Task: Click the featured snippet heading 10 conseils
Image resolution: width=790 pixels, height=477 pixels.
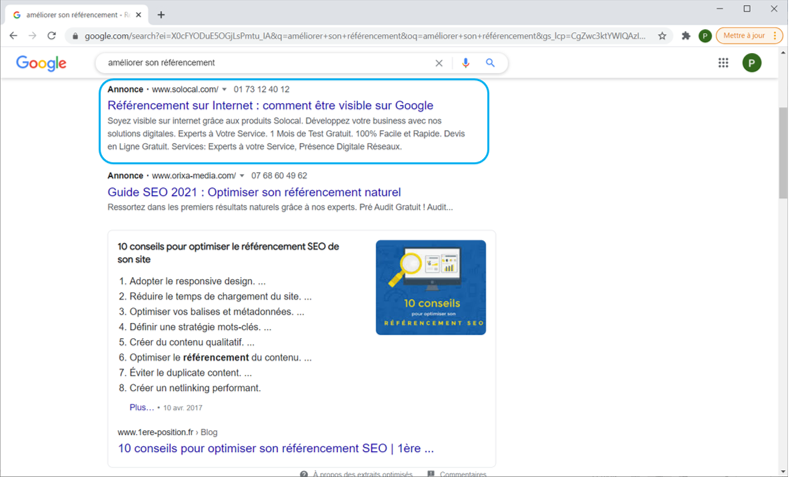Action: 228,253
